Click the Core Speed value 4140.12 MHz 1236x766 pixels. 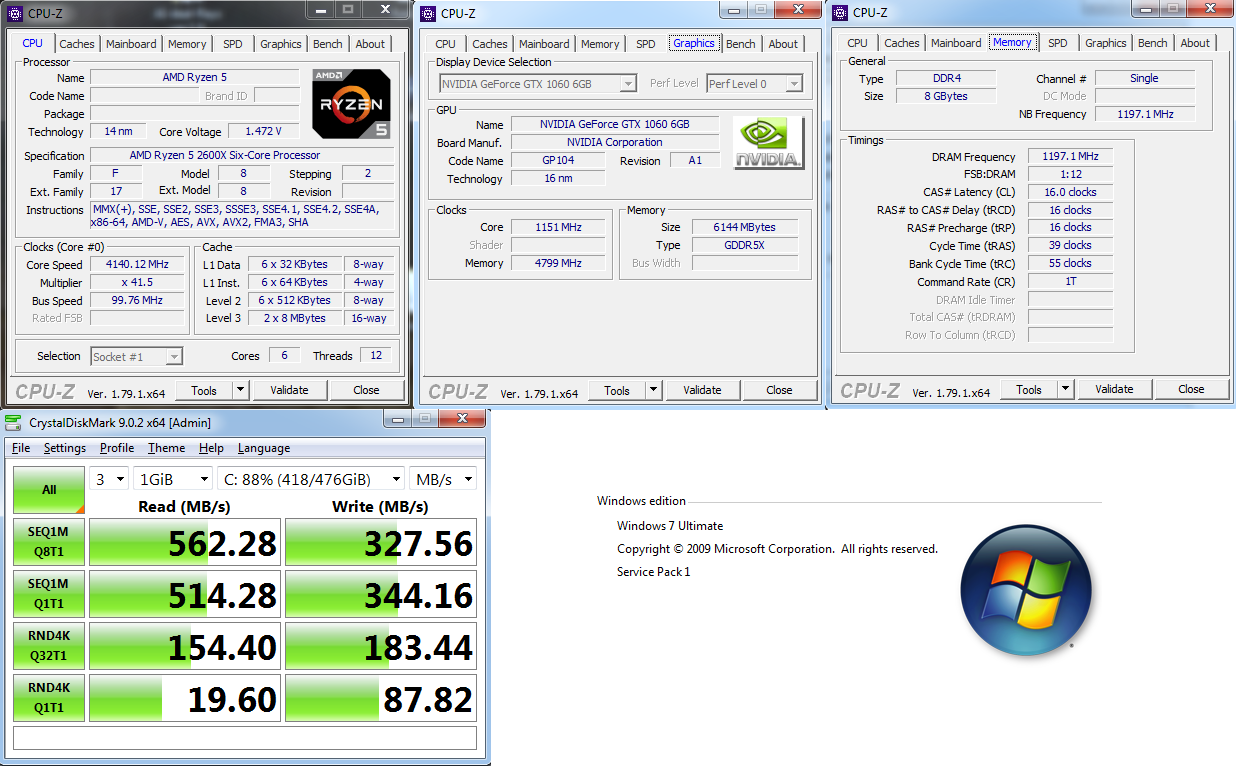(137, 265)
